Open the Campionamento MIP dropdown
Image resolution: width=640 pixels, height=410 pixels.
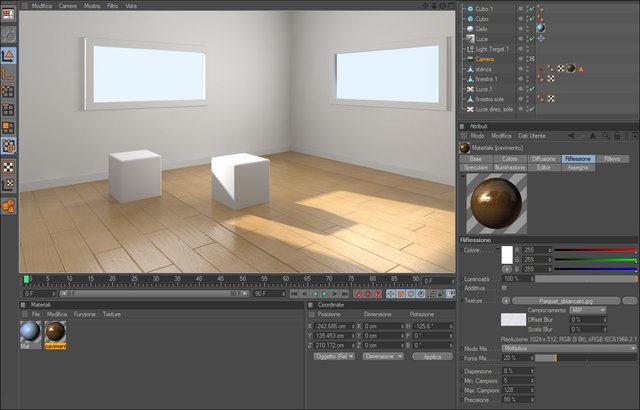(x=587, y=310)
